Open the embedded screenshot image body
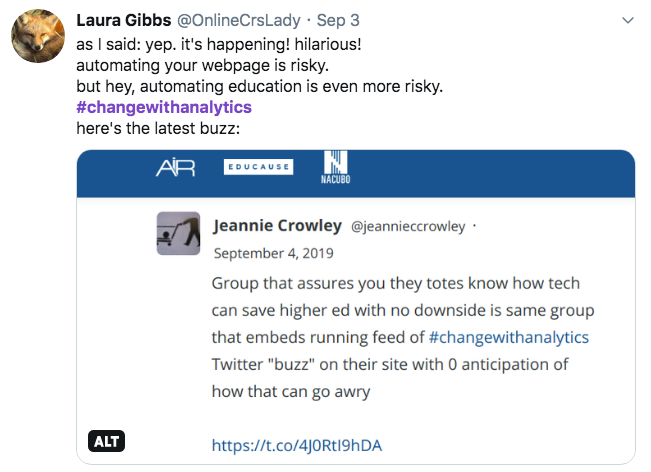This screenshot has height=472, width=651. coord(356,307)
